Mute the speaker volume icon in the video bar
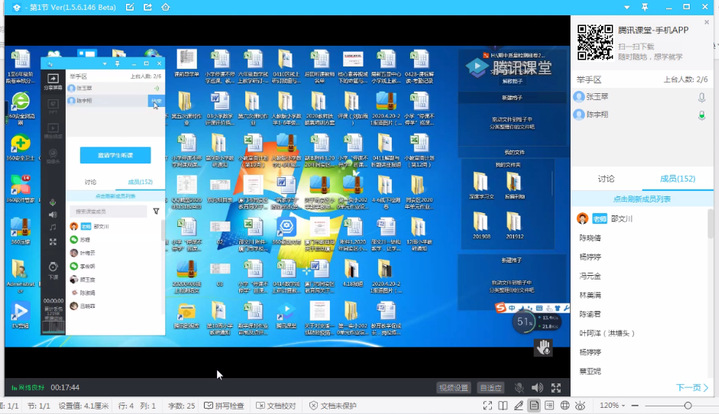 pyautogui.click(x=537, y=388)
